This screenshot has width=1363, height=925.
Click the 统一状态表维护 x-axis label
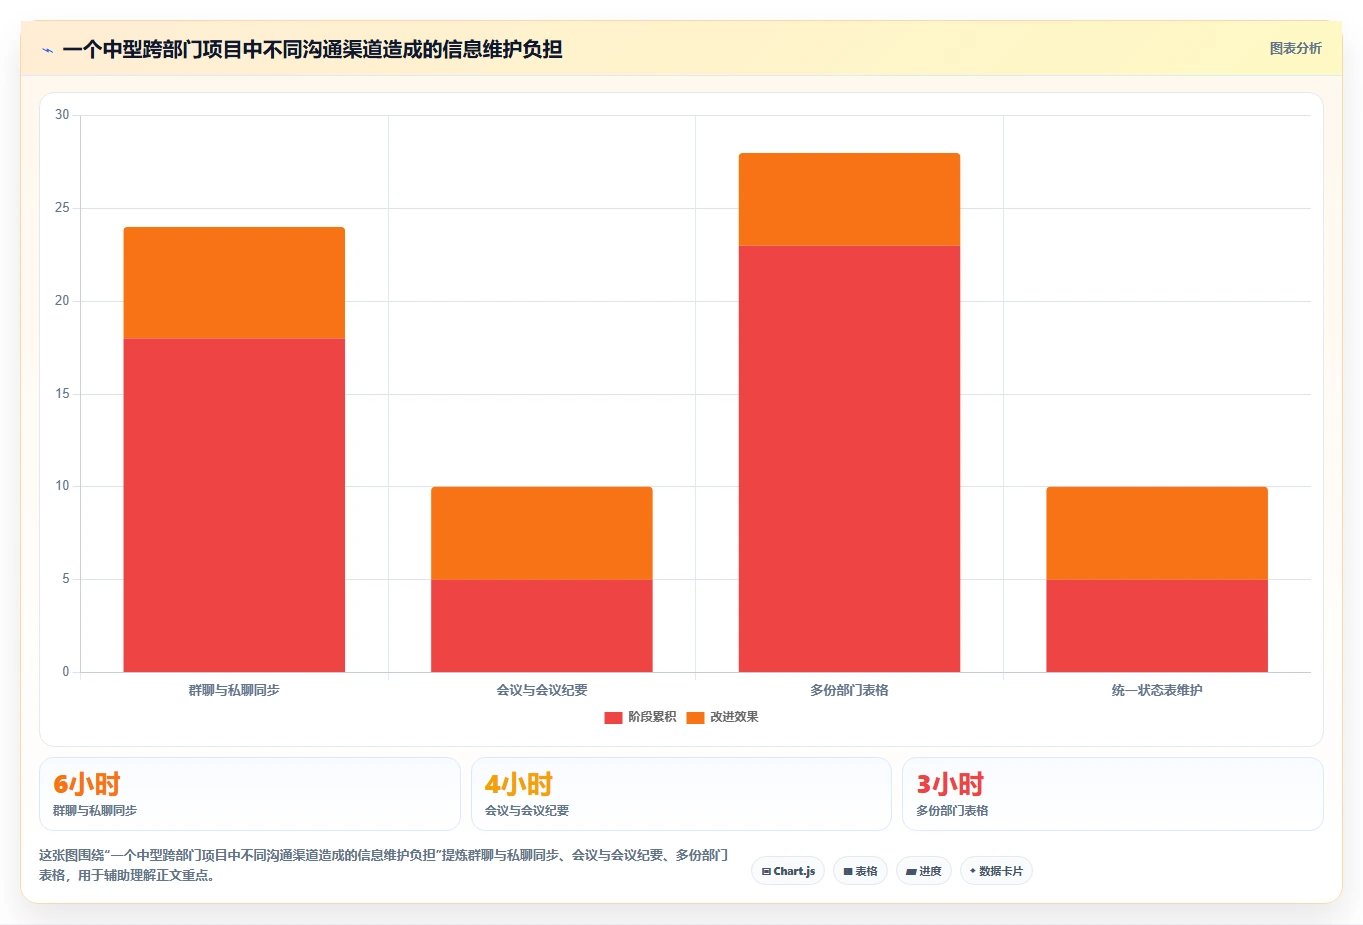click(x=1157, y=690)
